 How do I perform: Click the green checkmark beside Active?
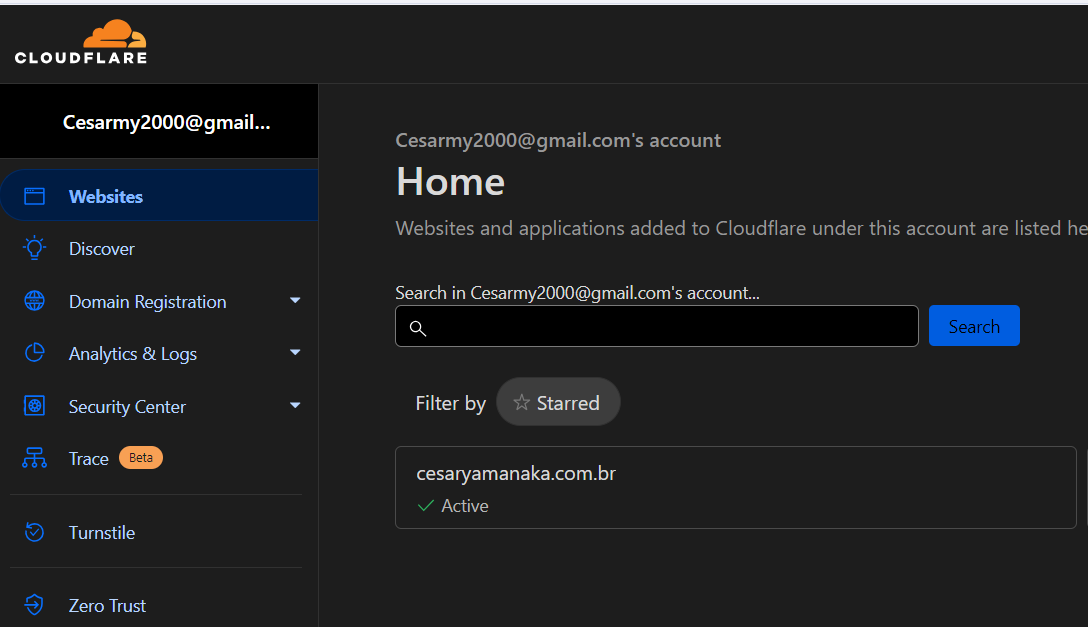(425, 506)
